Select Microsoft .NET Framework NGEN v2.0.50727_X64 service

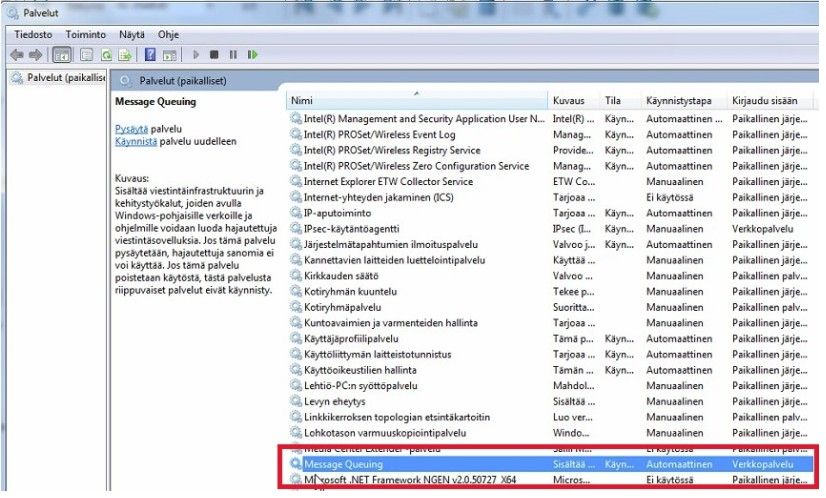410,480
